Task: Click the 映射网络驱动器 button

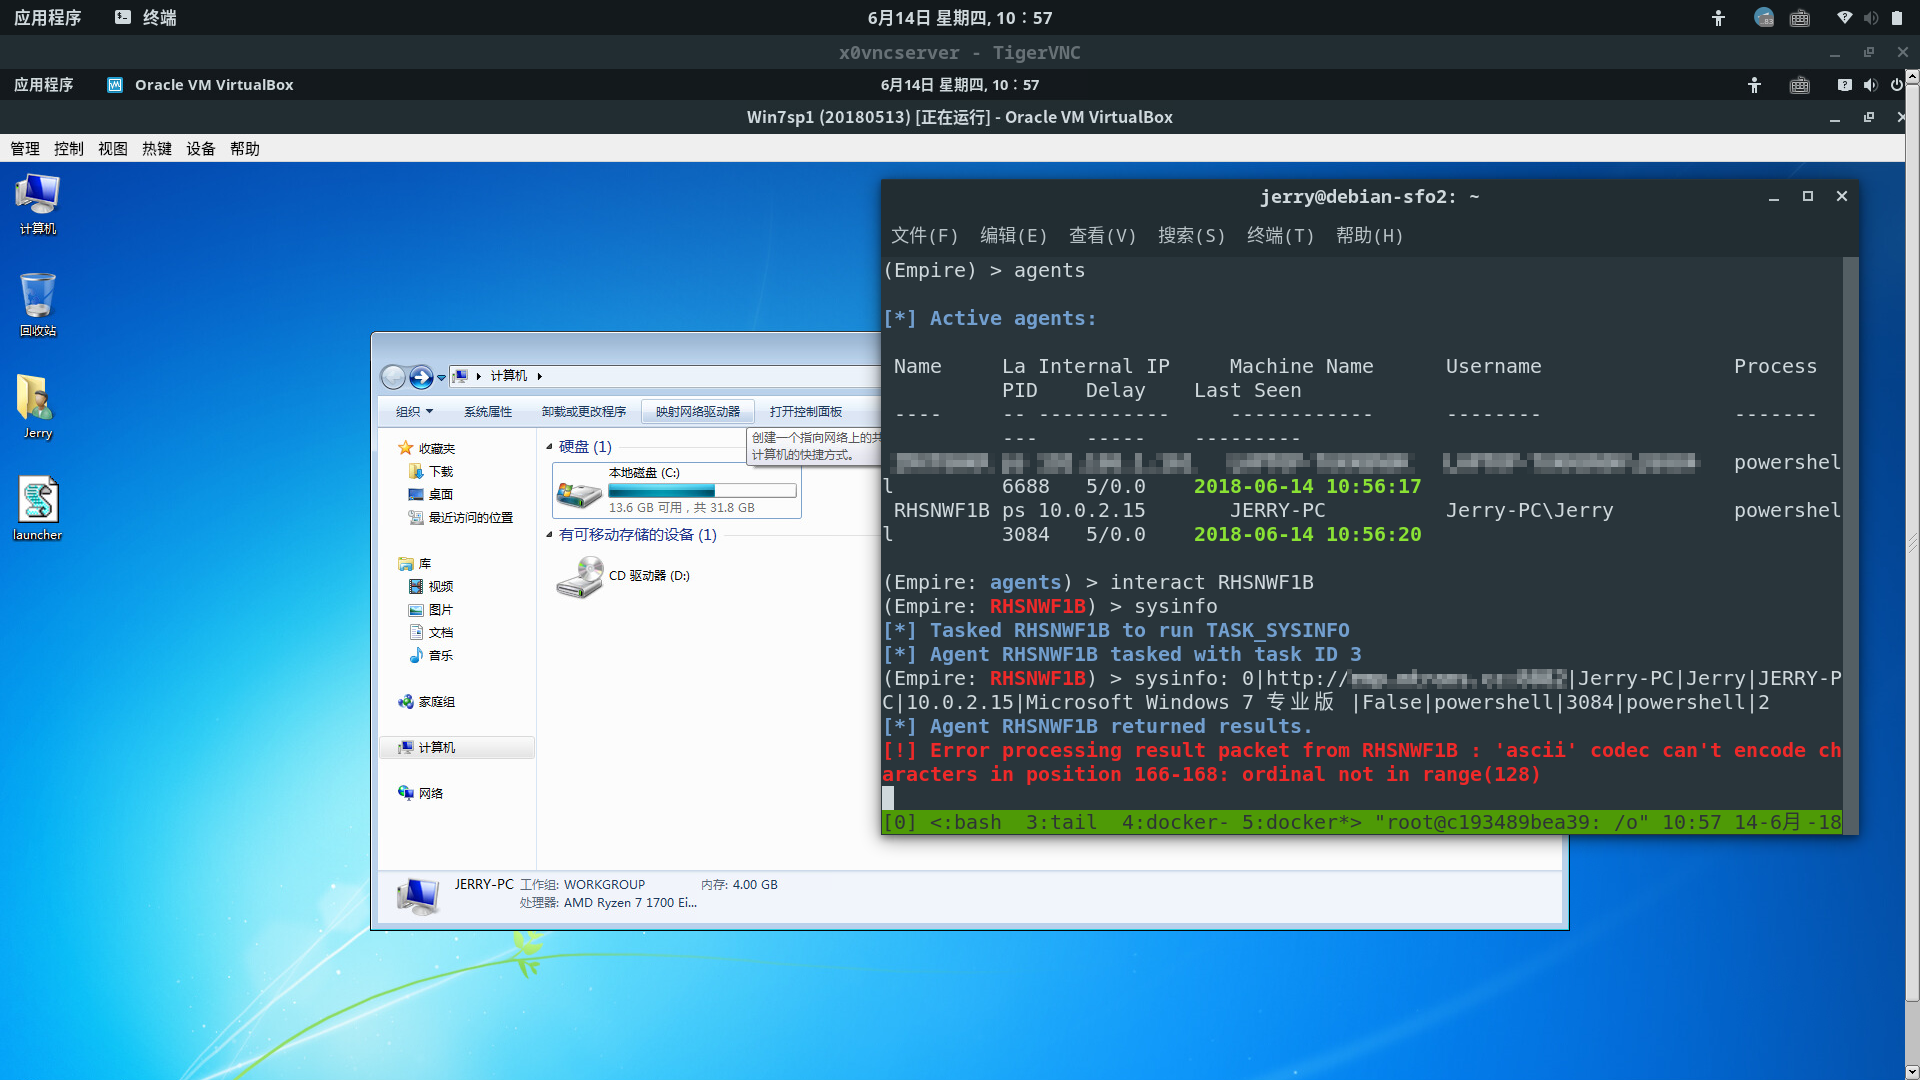Action: [698, 411]
